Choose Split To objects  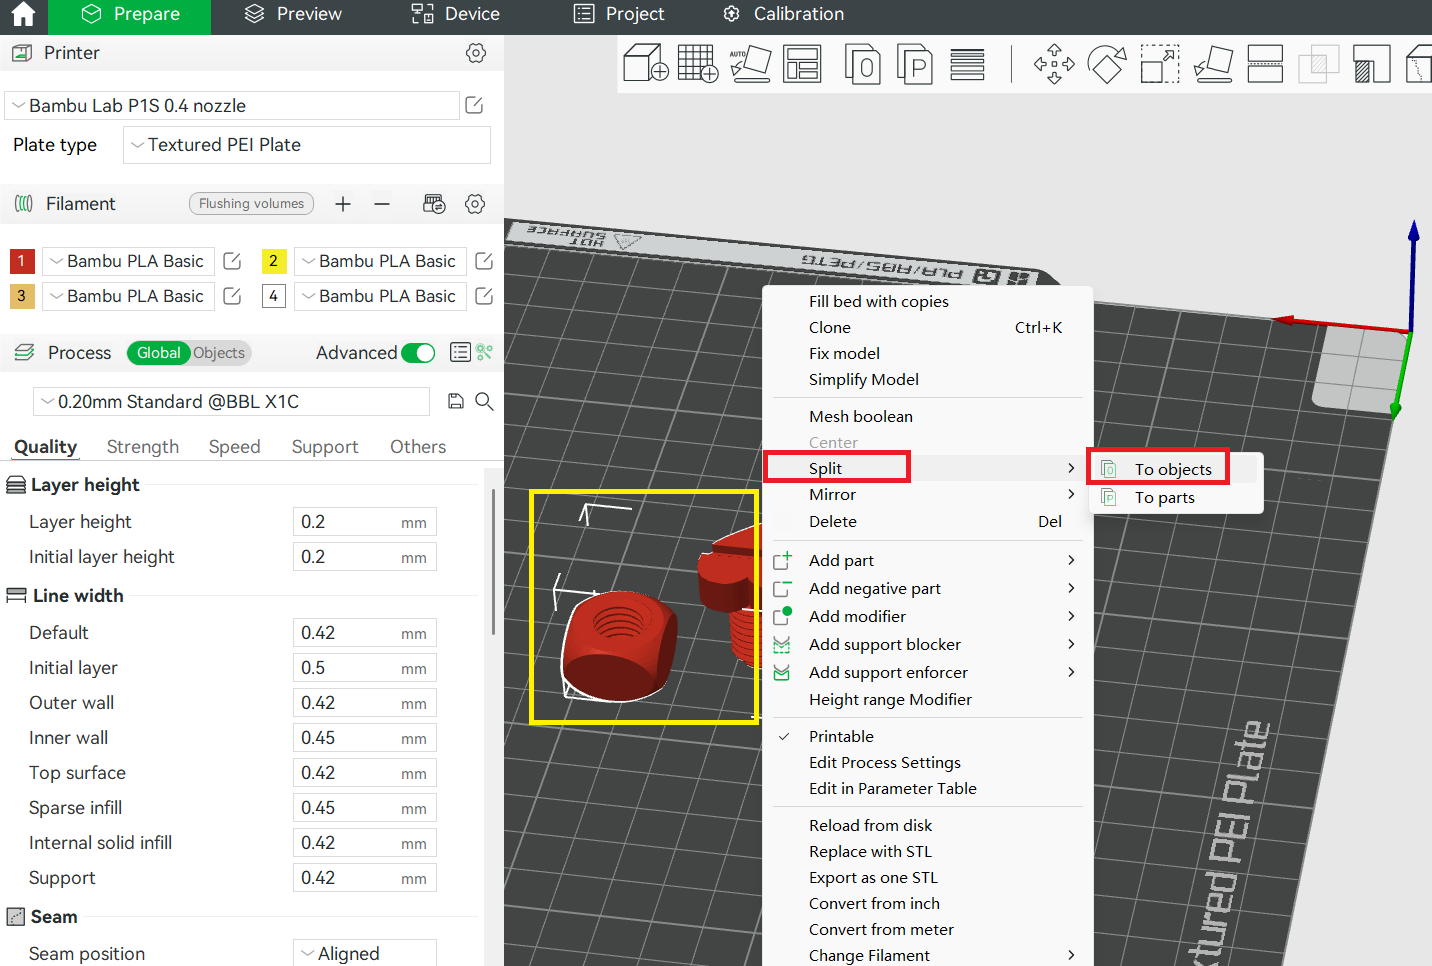click(x=1174, y=469)
